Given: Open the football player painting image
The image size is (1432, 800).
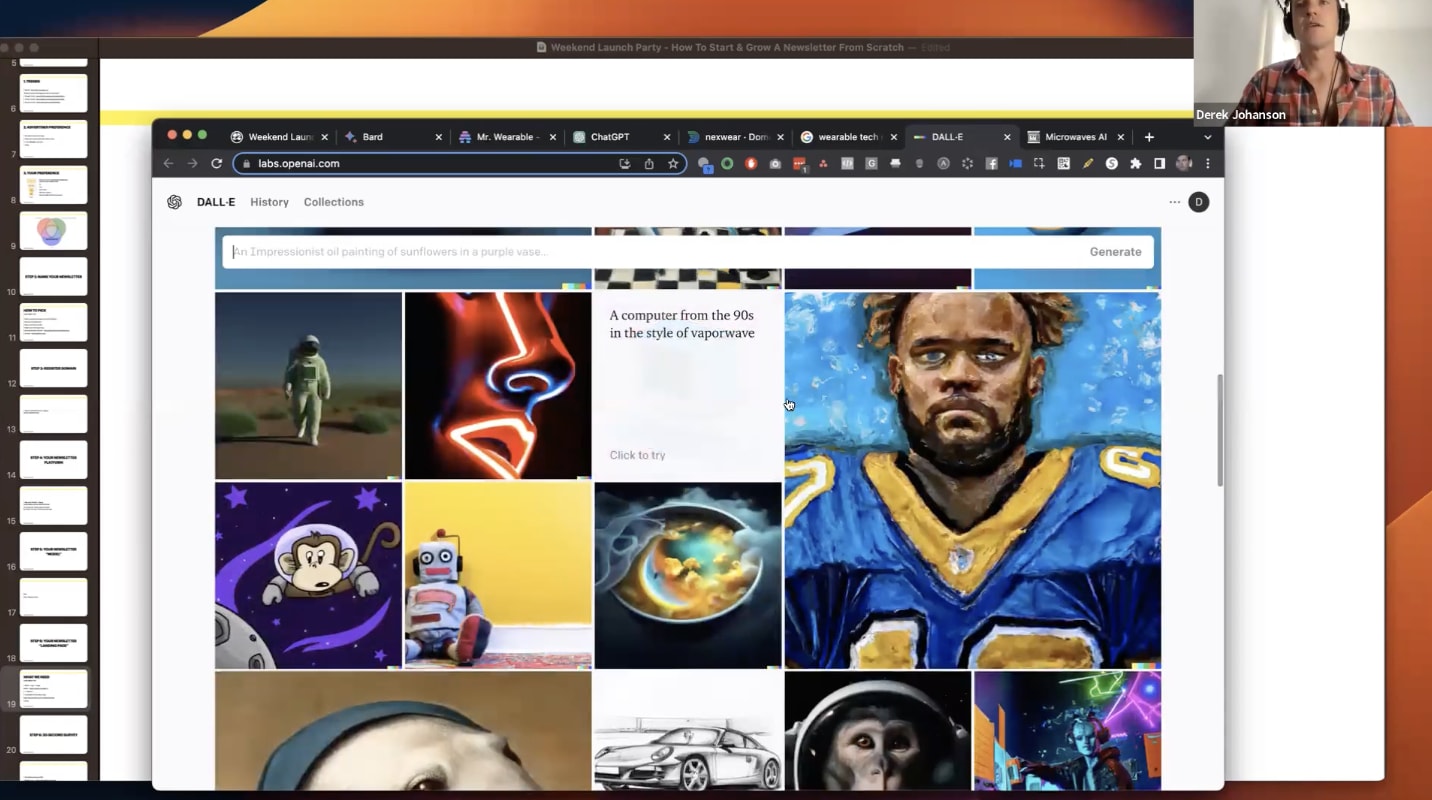Looking at the screenshot, I should (973, 480).
